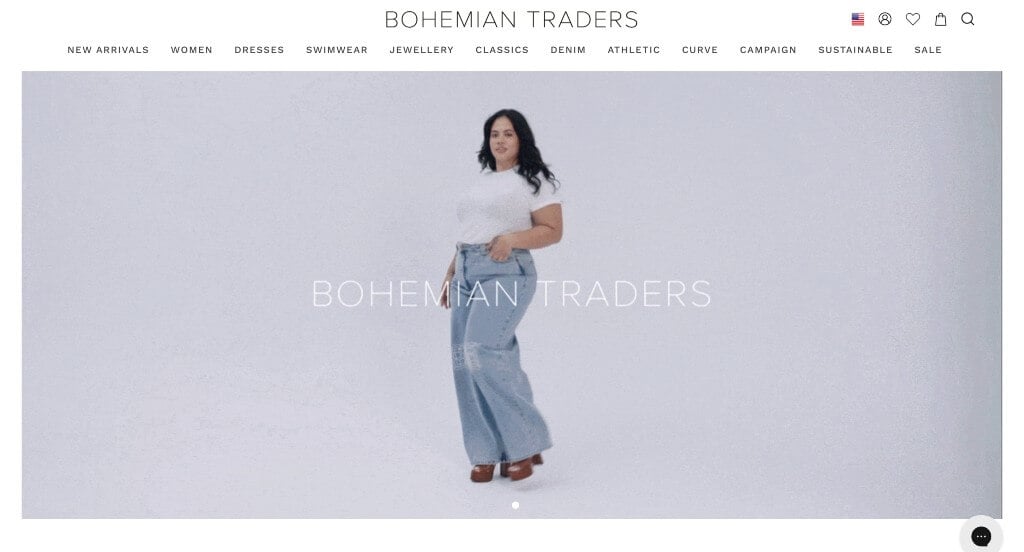
Task: Click the search magnifier icon
Action: (968, 19)
